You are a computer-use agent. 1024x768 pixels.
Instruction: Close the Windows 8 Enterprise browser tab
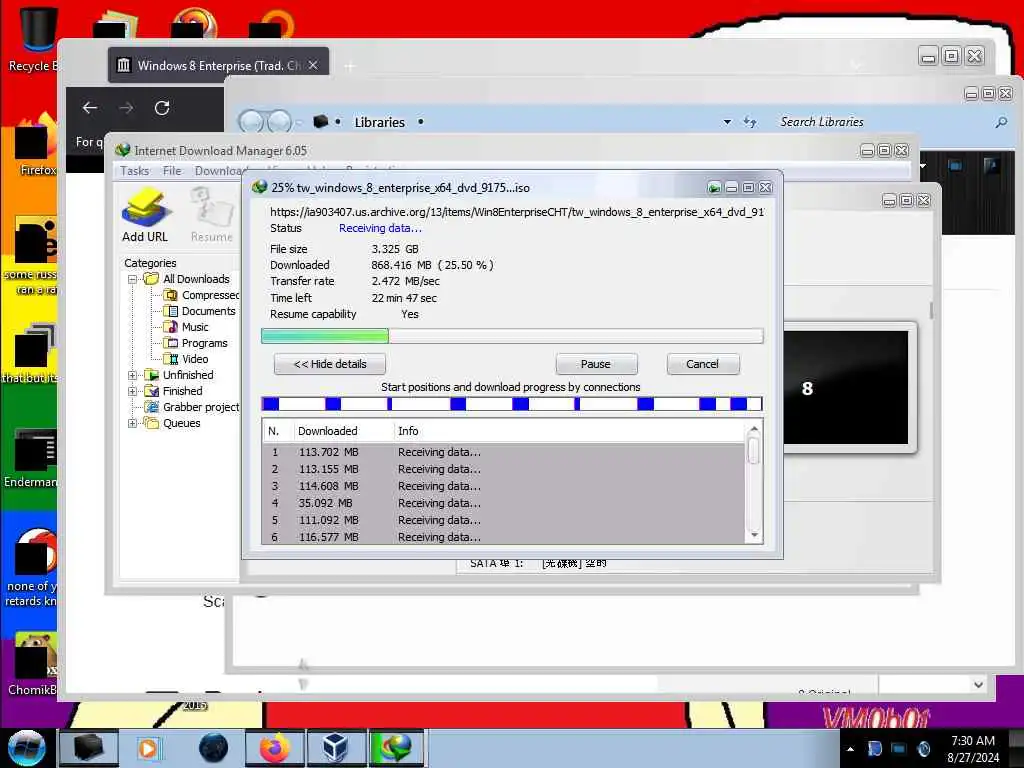(x=313, y=65)
